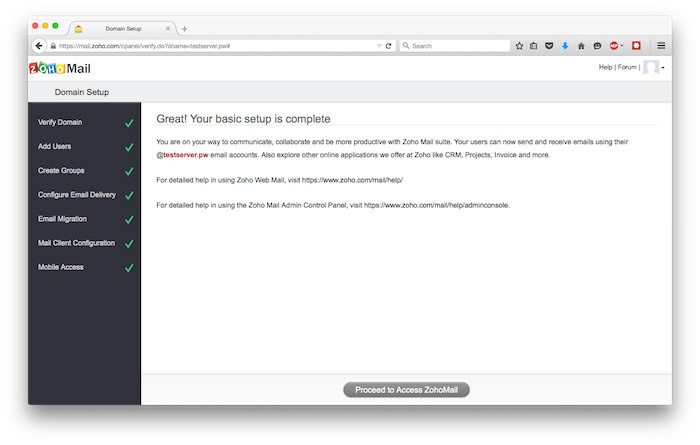The image size is (700, 445).
Task: Click the red square extension icon
Action: click(x=636, y=46)
